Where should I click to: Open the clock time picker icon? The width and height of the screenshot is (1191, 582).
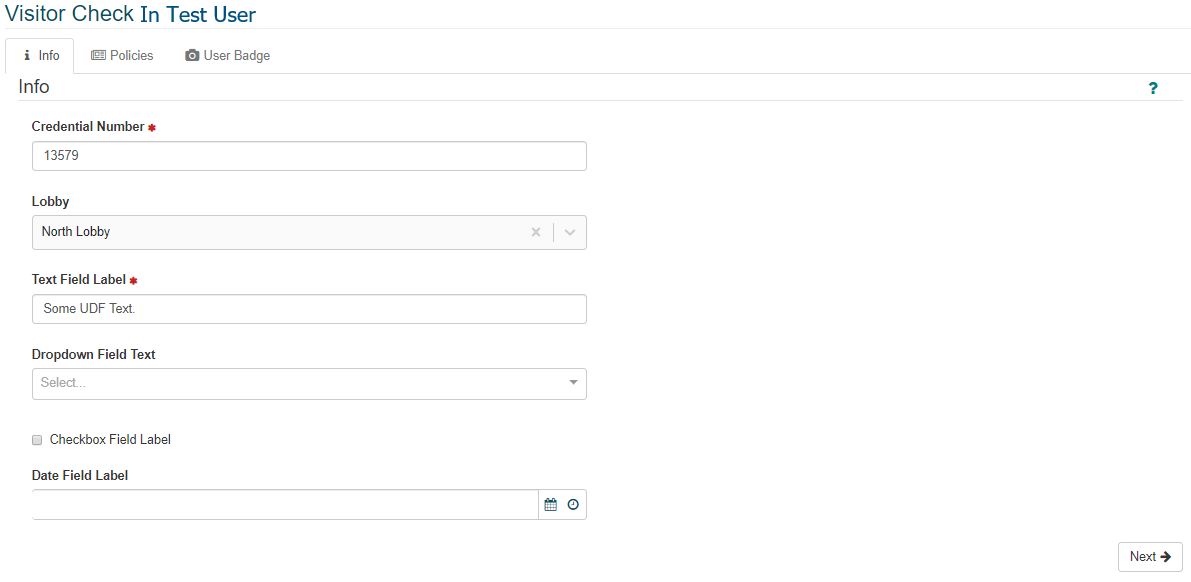(573, 505)
